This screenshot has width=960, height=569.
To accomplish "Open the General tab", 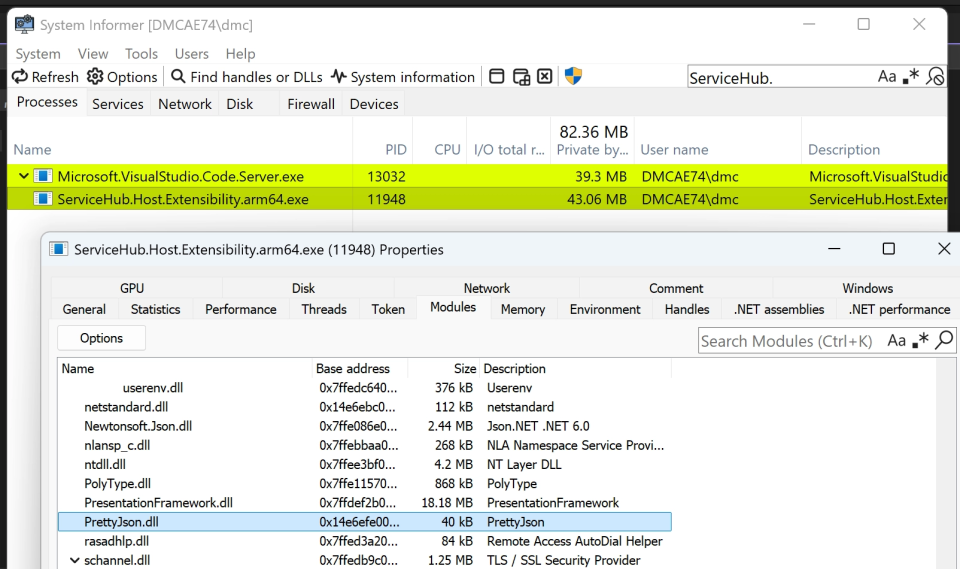I will [x=84, y=309].
